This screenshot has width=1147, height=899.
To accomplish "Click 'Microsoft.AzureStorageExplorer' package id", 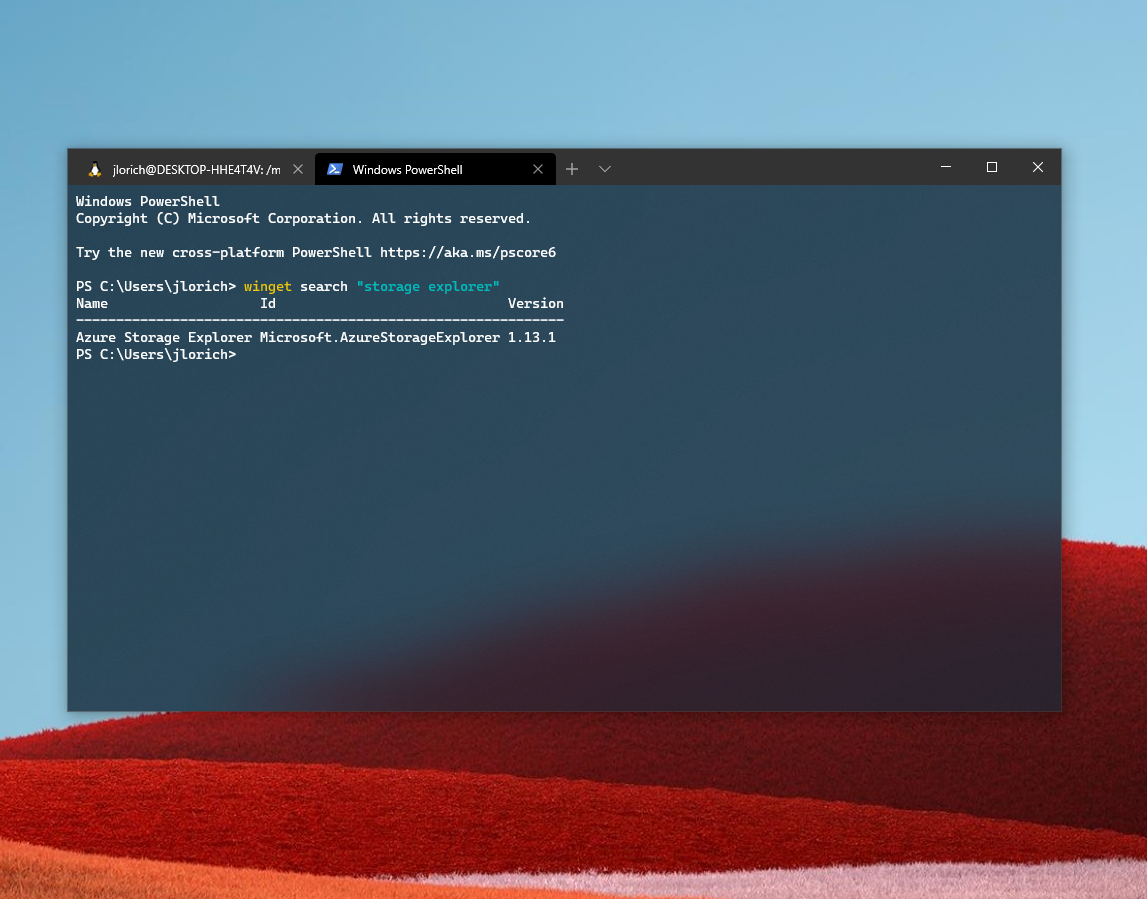I will 380,337.
